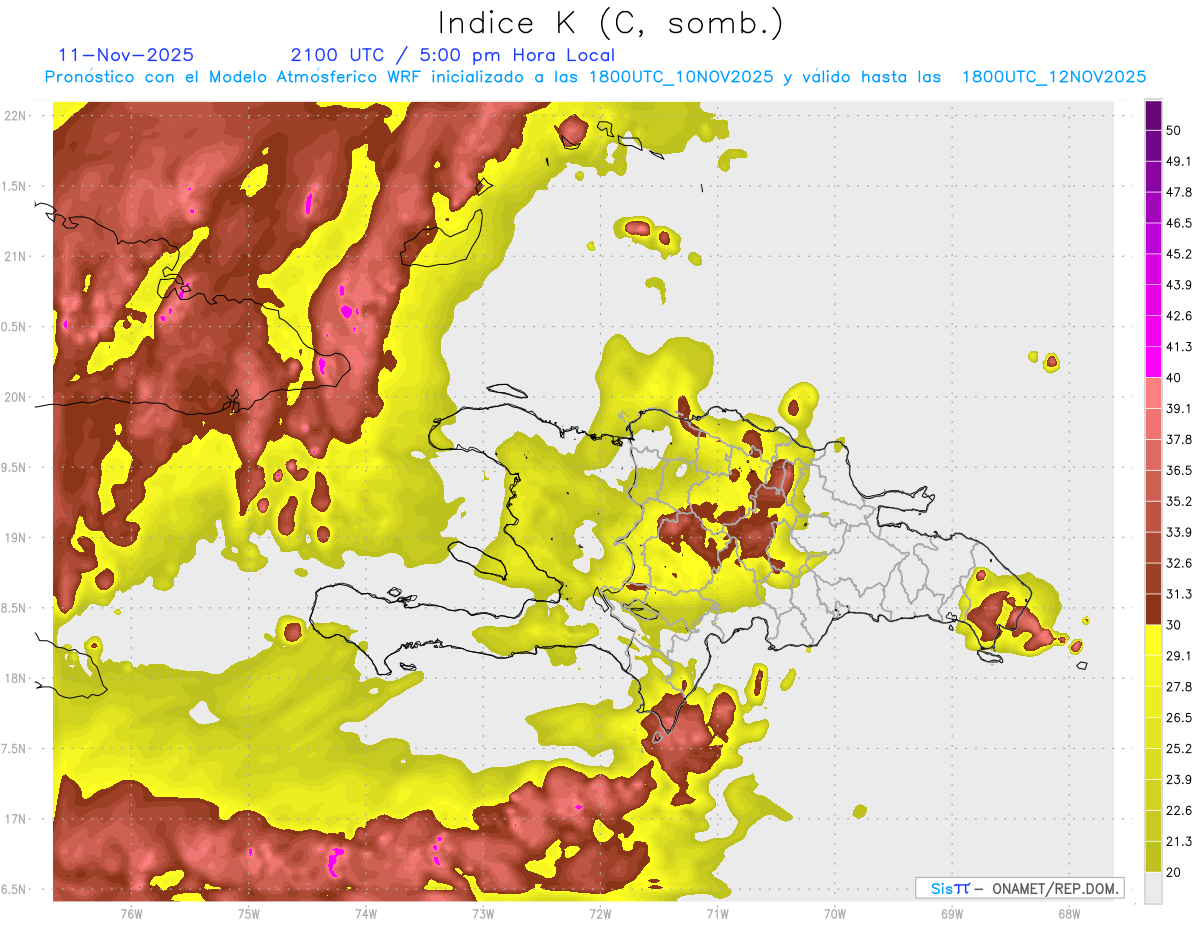Click the "22N" latitude label

pos(15,116)
